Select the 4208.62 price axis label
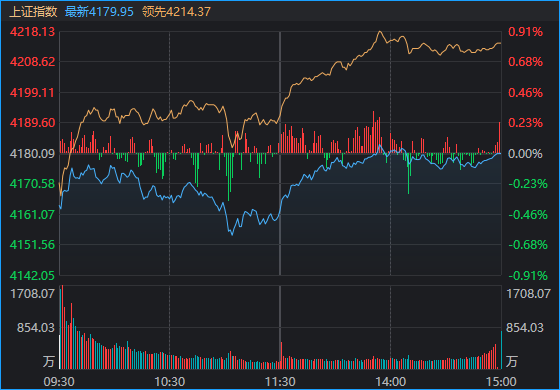Viewport: 560px width, 390px height. [x=32, y=62]
